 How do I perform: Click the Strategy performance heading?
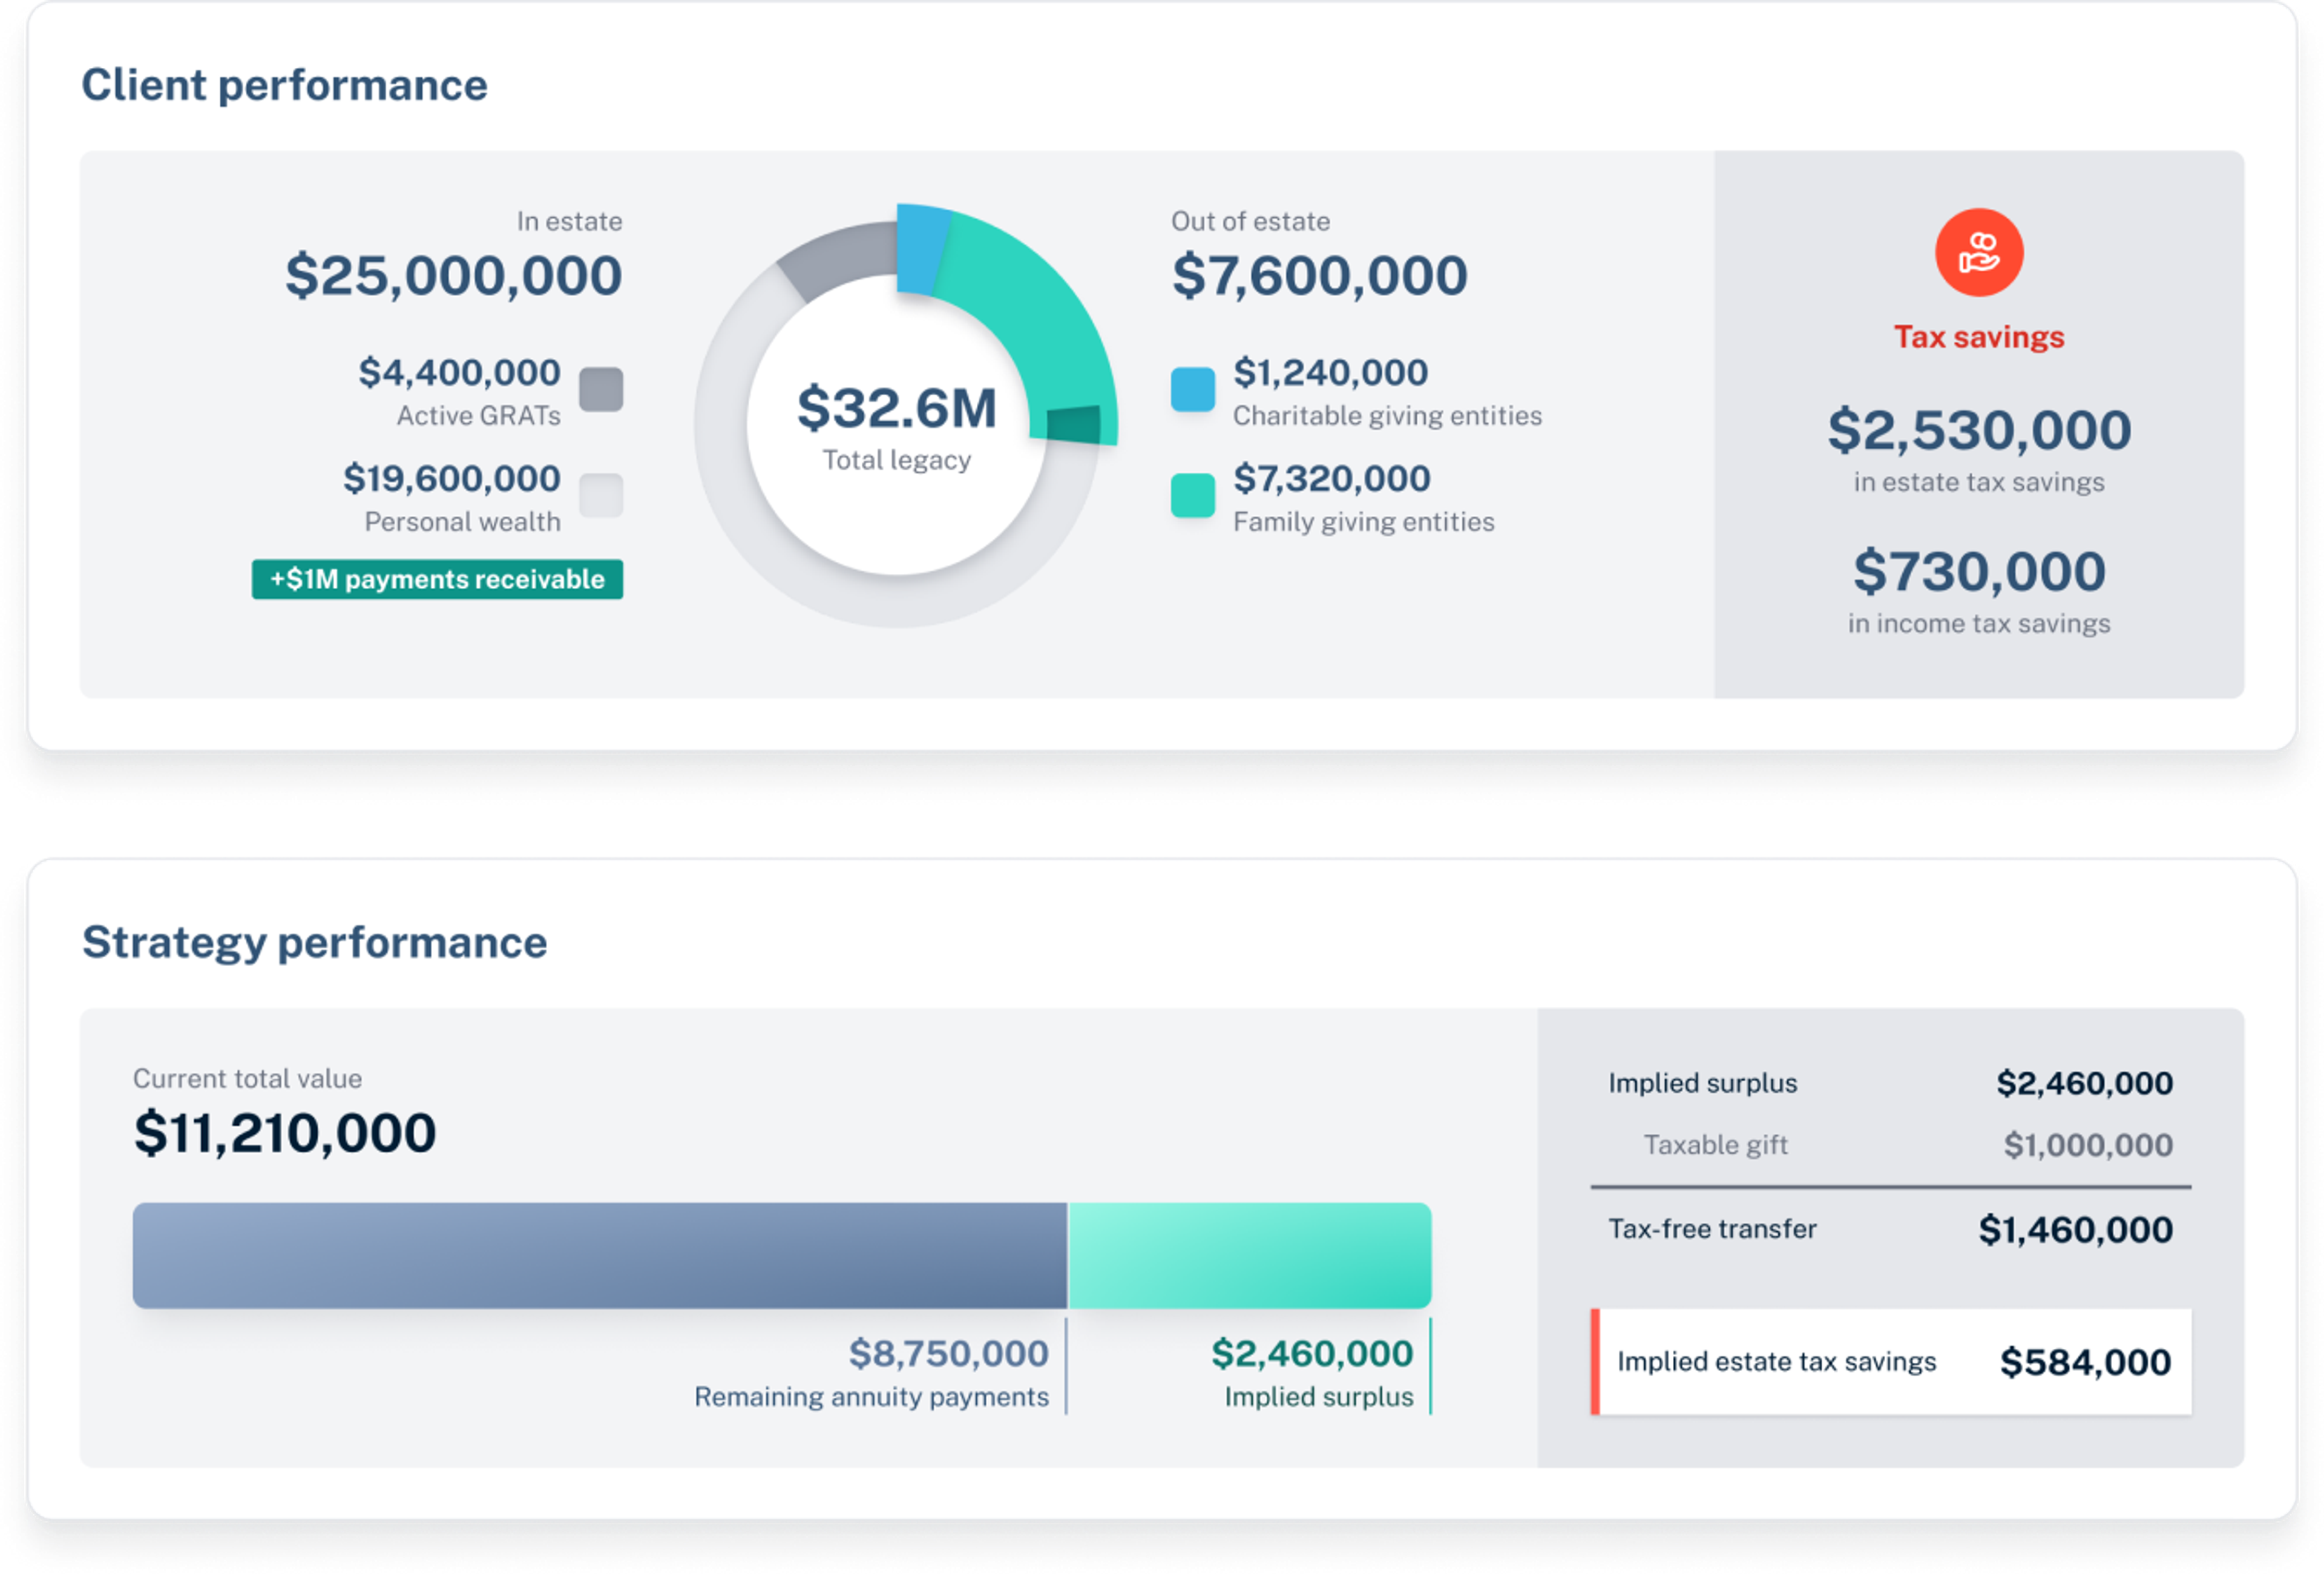[314, 942]
